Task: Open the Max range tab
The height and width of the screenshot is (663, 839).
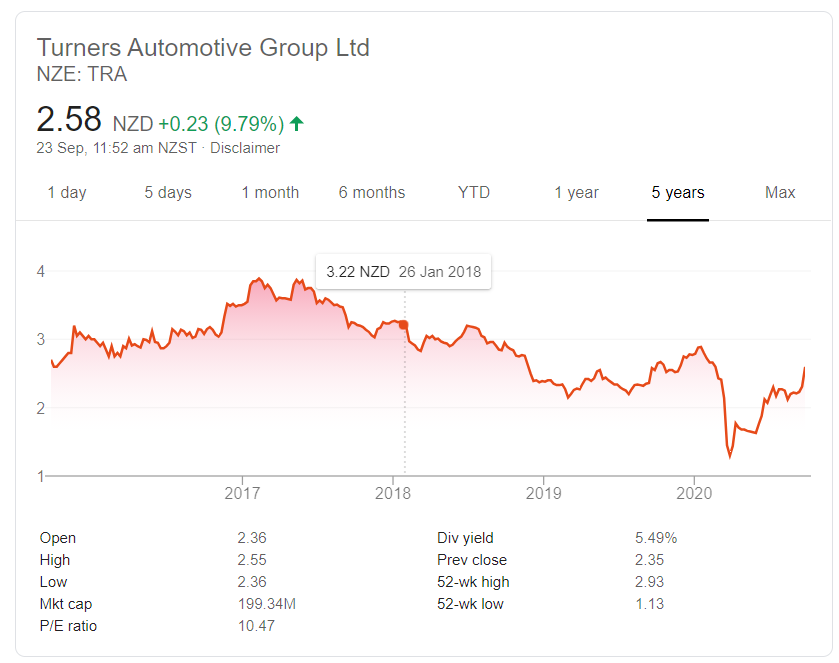Action: [x=780, y=192]
